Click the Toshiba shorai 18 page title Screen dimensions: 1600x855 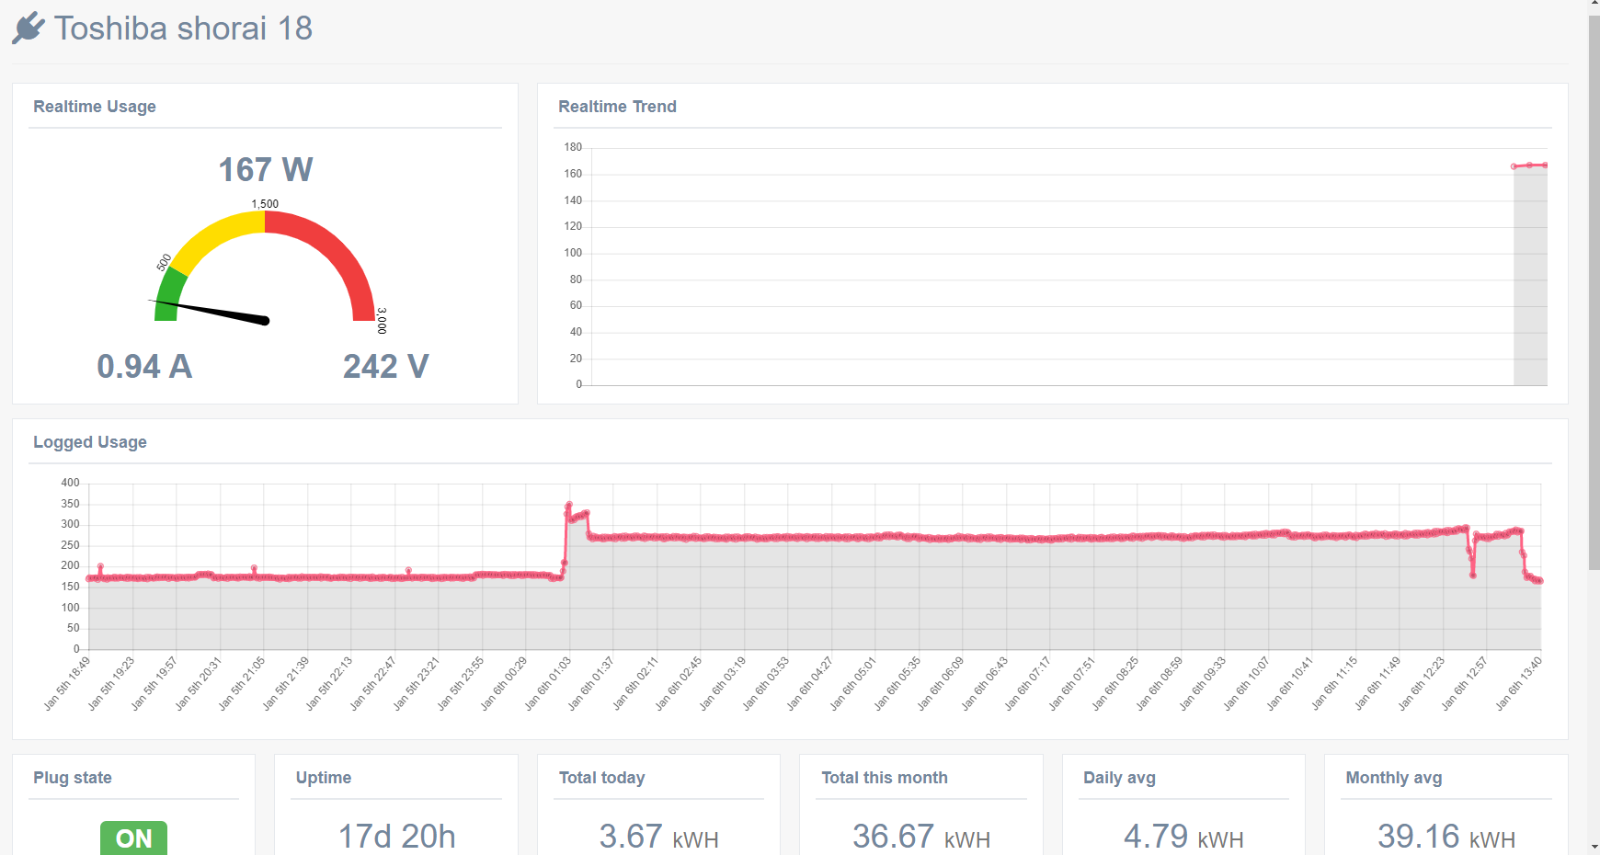click(183, 28)
